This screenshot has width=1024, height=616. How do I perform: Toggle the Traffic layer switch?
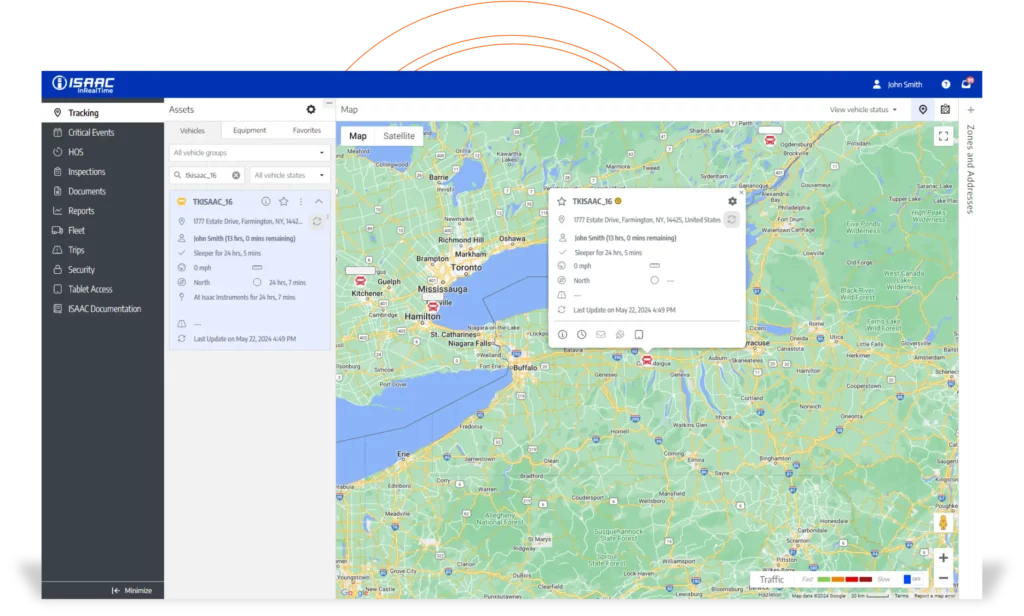coord(912,579)
